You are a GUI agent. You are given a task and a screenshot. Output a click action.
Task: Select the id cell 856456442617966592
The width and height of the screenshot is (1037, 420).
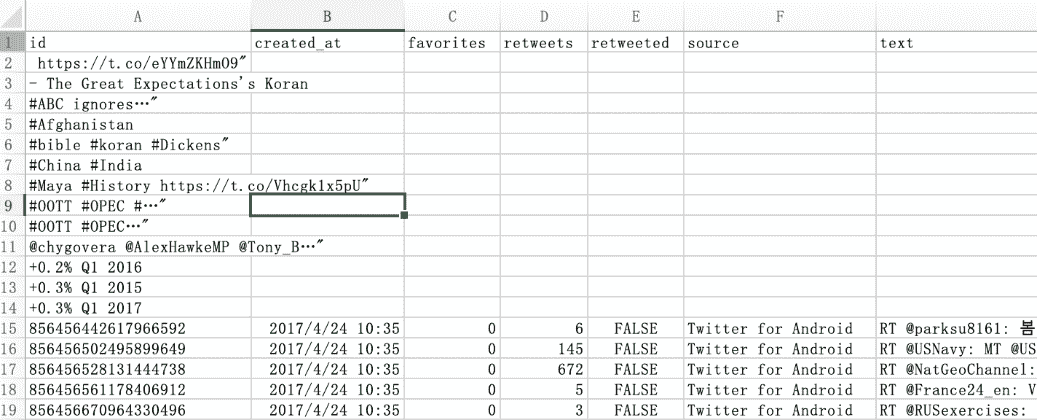coord(137,328)
